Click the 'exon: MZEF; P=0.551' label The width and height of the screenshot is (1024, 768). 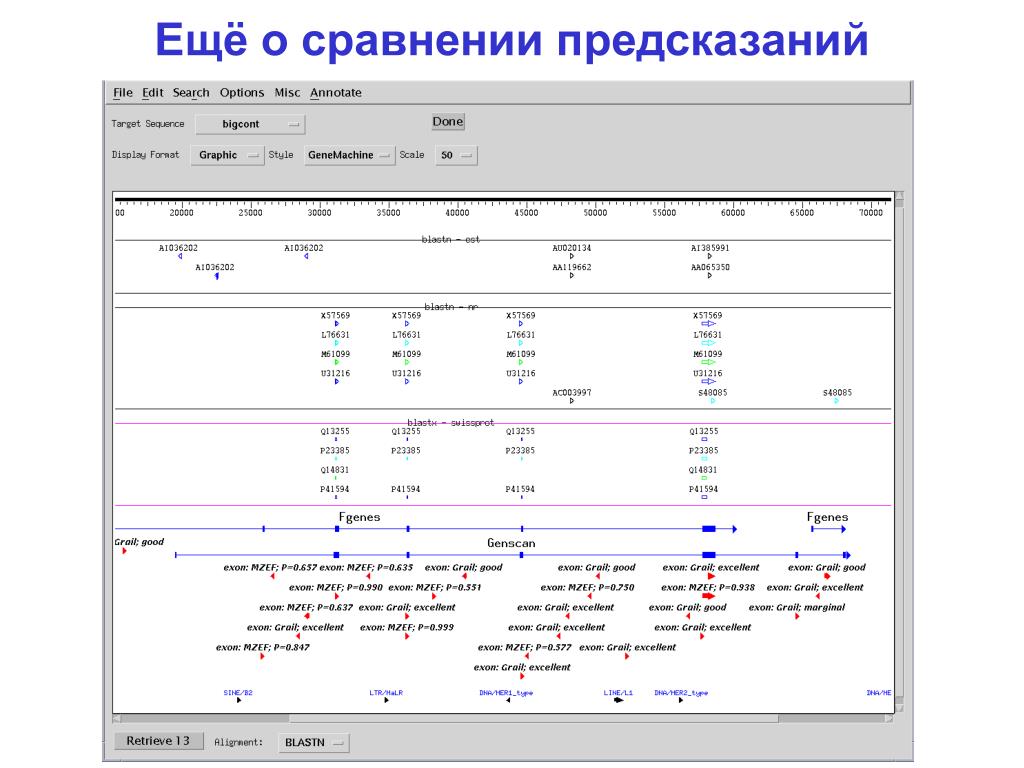[x=434, y=587]
